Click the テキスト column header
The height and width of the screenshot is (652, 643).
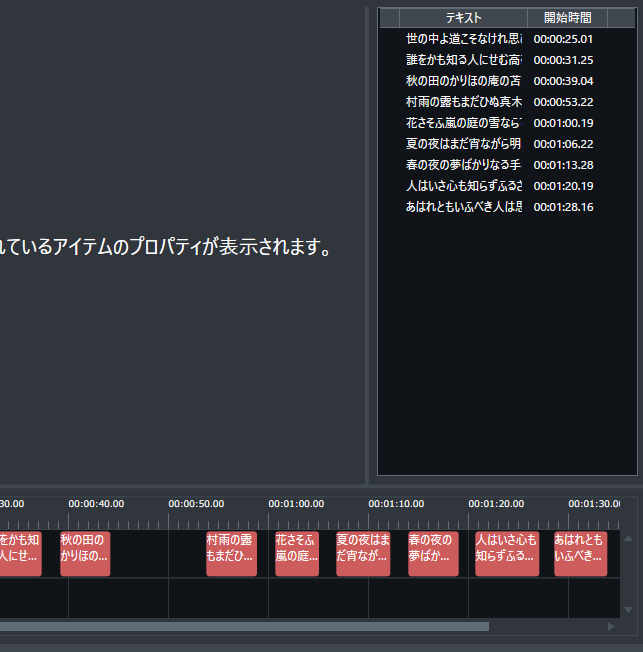(463, 18)
